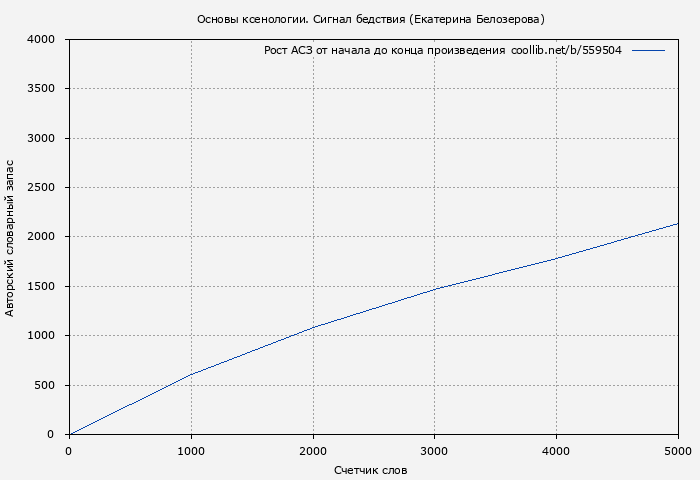
Task: Click the 3500 tick label on the y-axis
Action: (x=41, y=89)
